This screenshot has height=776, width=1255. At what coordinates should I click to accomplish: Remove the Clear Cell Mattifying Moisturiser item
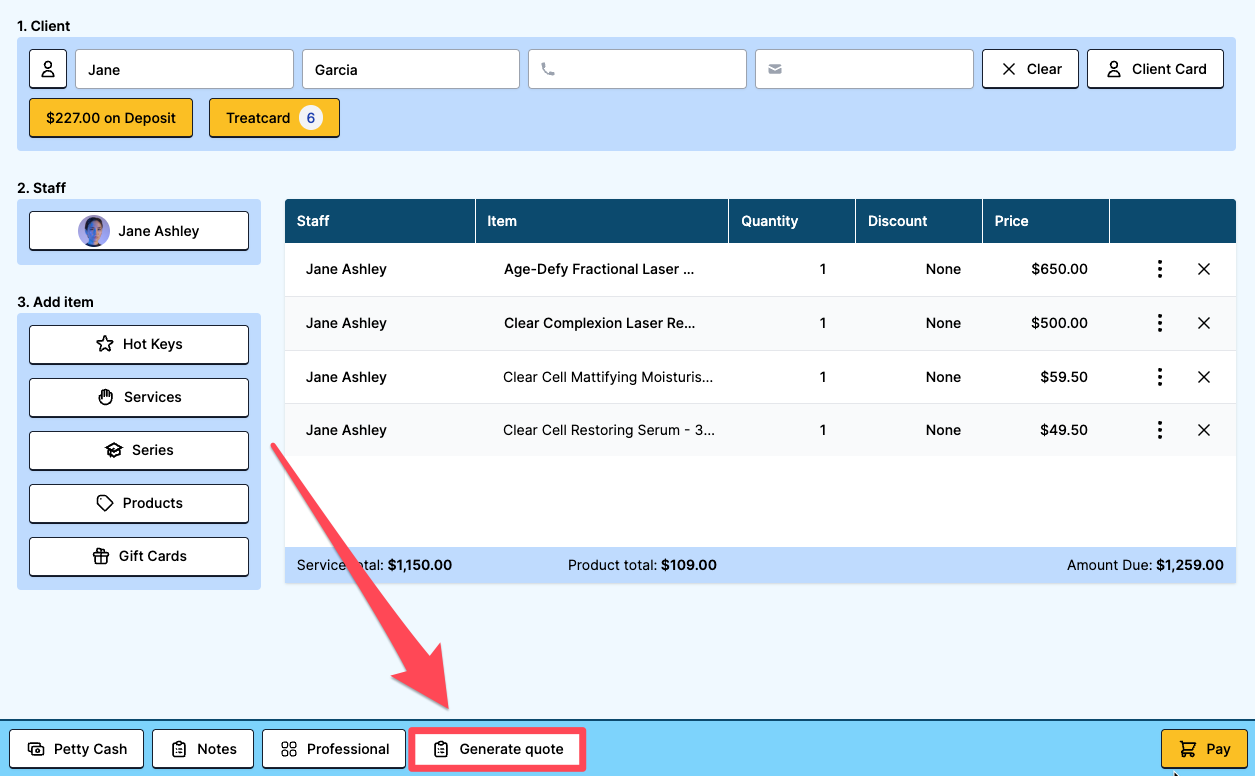[1204, 377]
